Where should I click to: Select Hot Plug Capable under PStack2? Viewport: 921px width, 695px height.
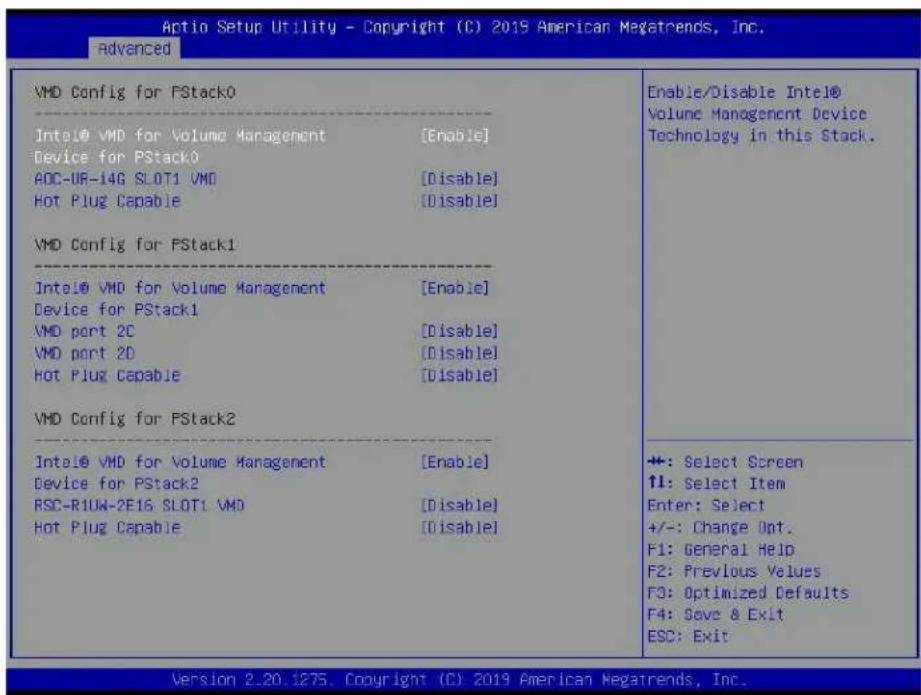click(107, 527)
